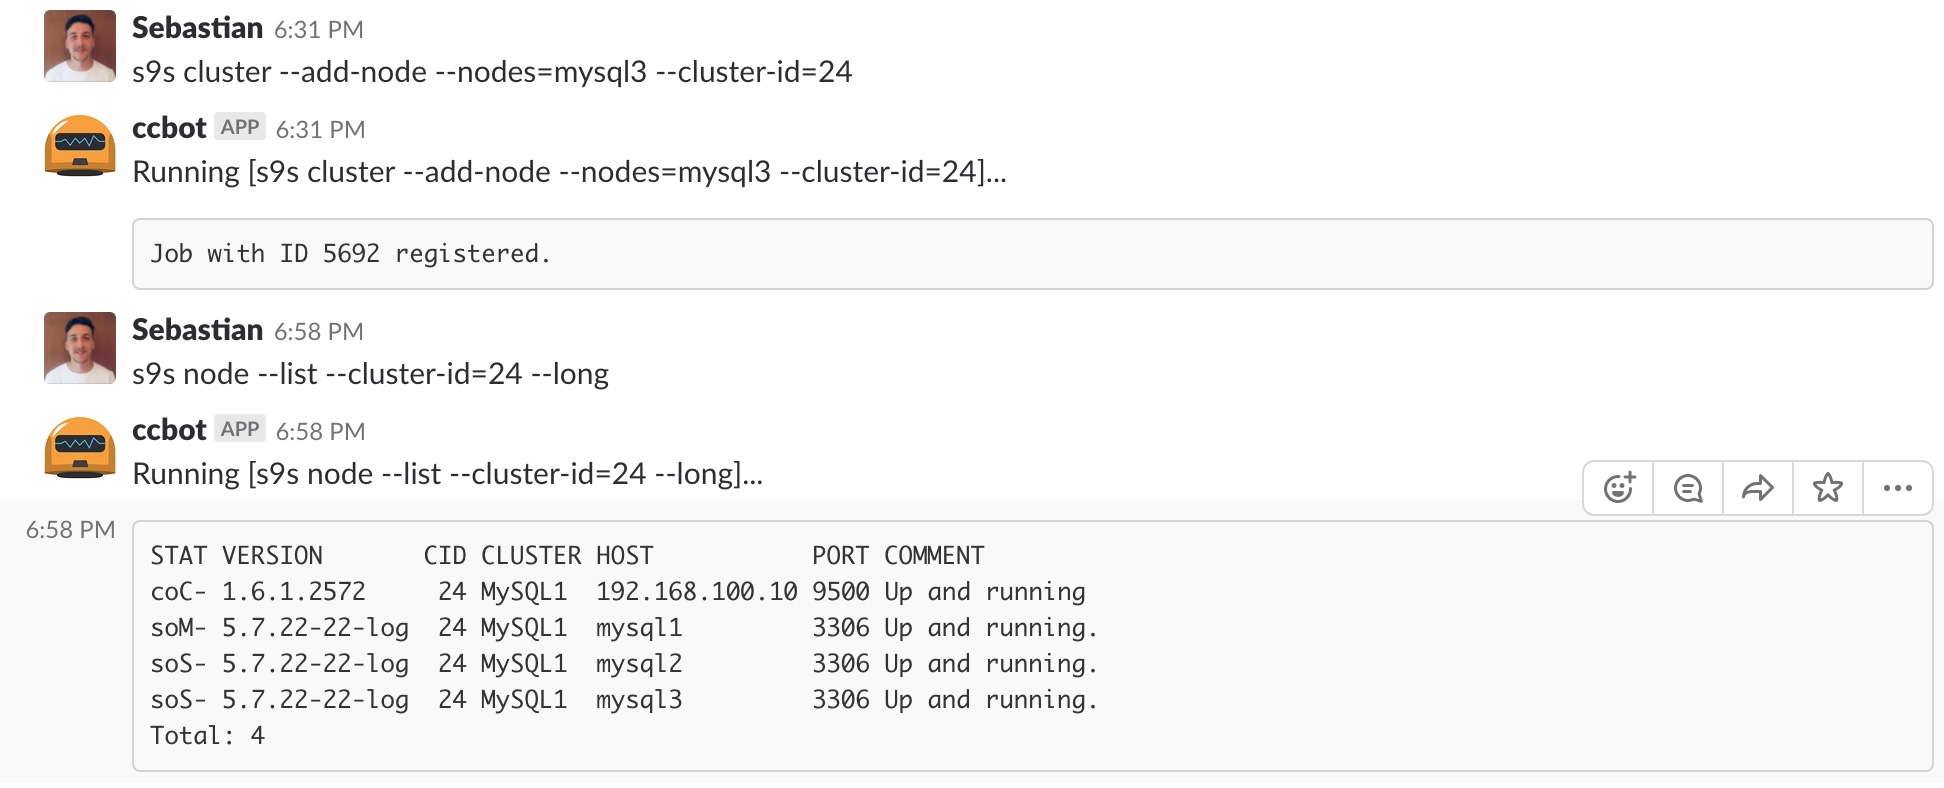
Task: Click Sebastian's avatar on the 6:31 PM message
Action: [x=80, y=46]
